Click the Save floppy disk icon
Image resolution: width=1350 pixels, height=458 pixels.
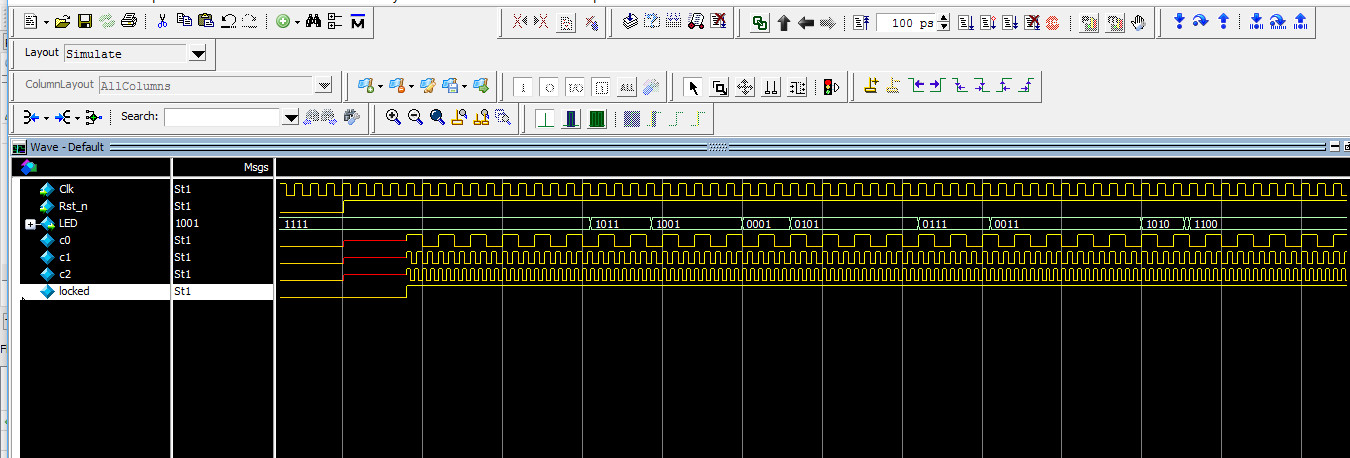point(85,21)
